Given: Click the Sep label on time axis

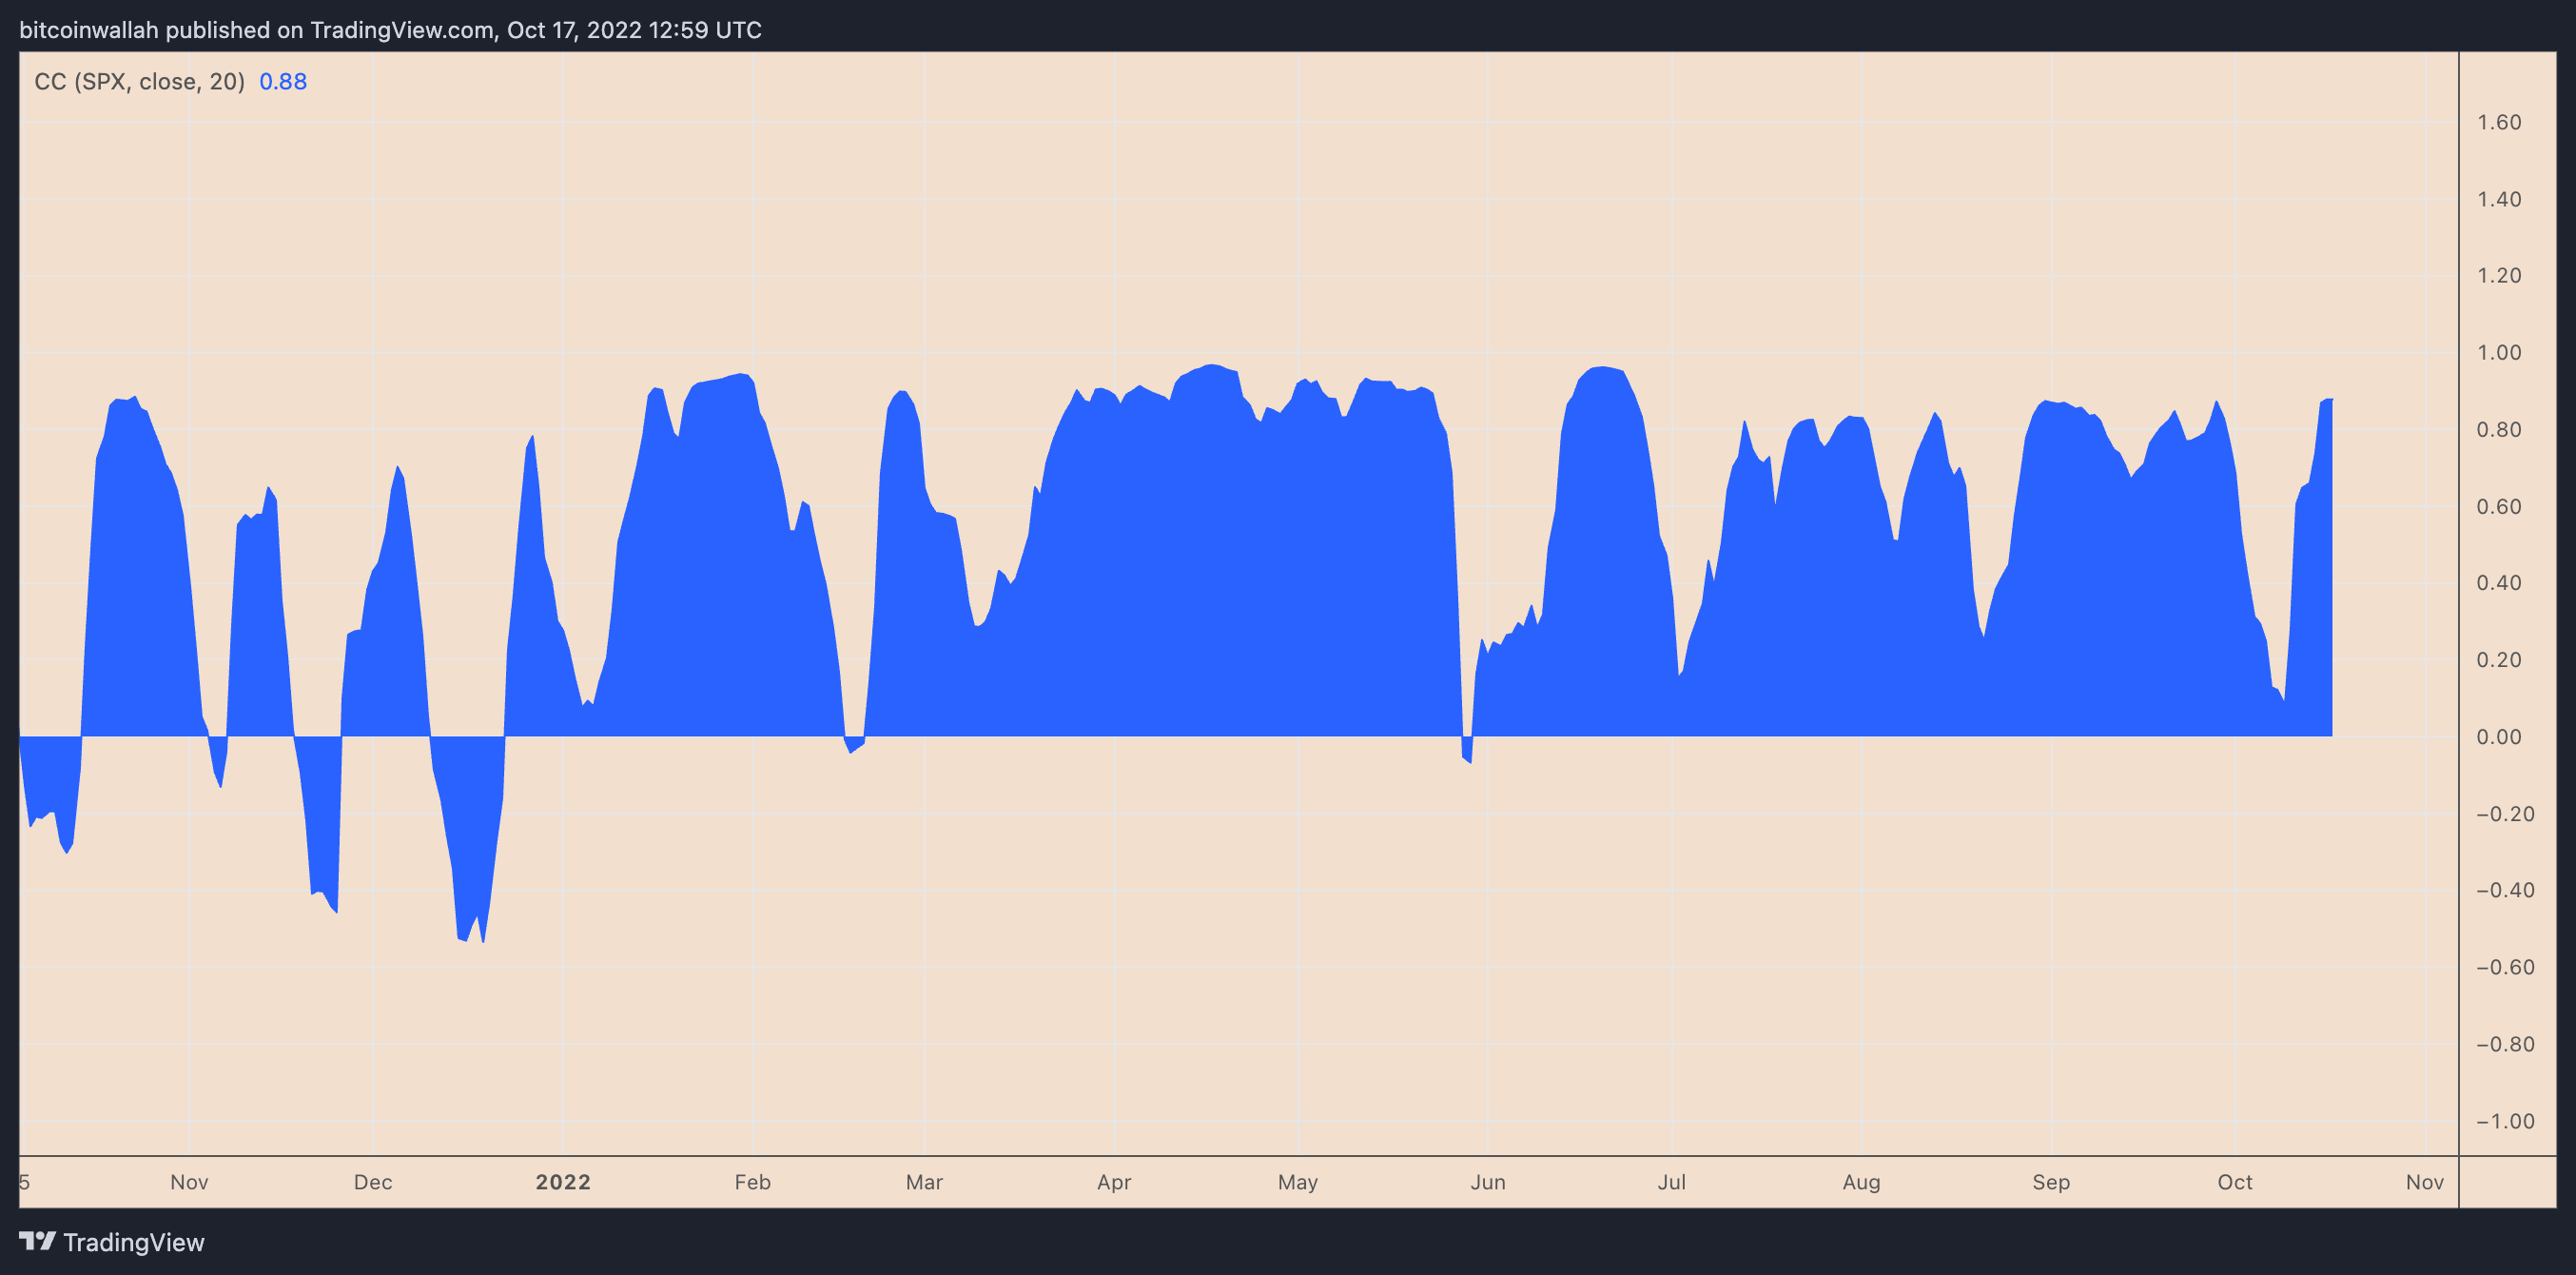Looking at the screenshot, I should coord(2050,1182).
